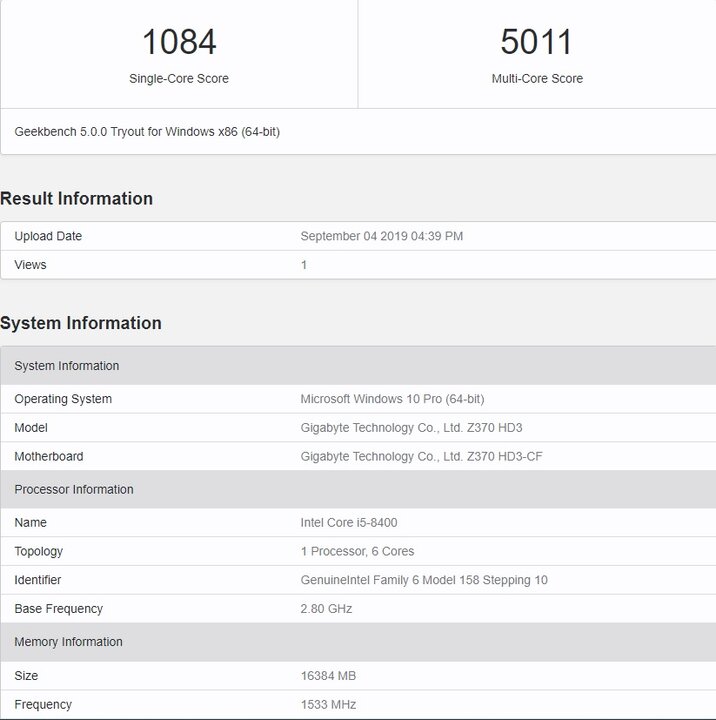Click the Motherboard row label

49,456
